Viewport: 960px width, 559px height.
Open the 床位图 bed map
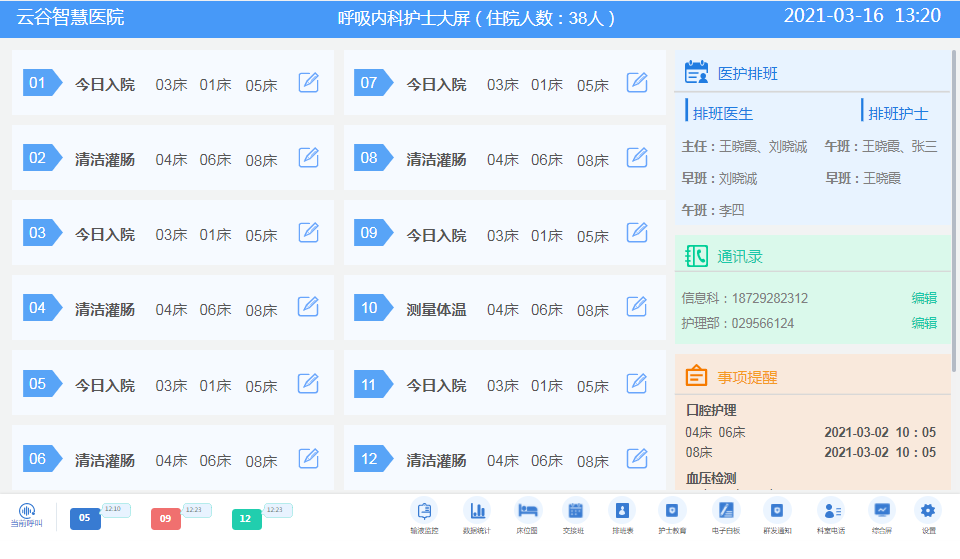click(528, 509)
